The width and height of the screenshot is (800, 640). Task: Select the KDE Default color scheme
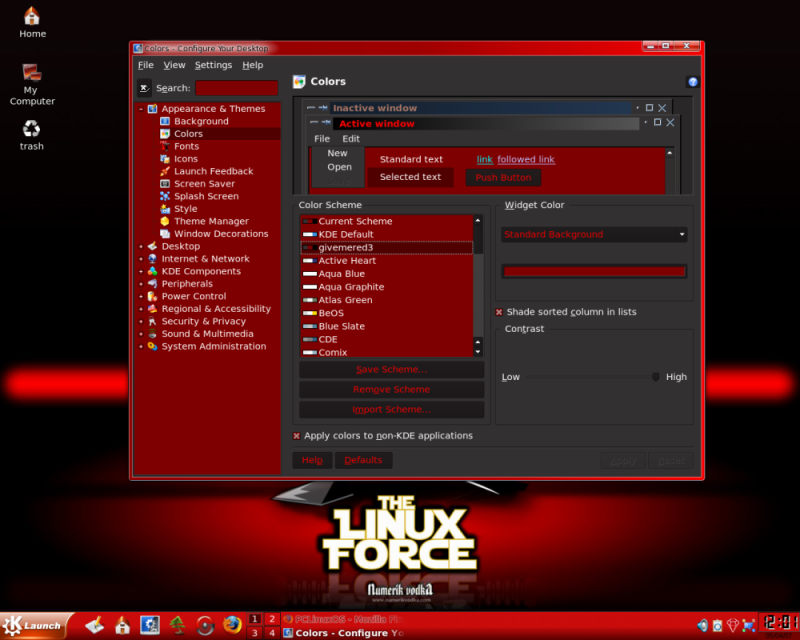(387, 234)
